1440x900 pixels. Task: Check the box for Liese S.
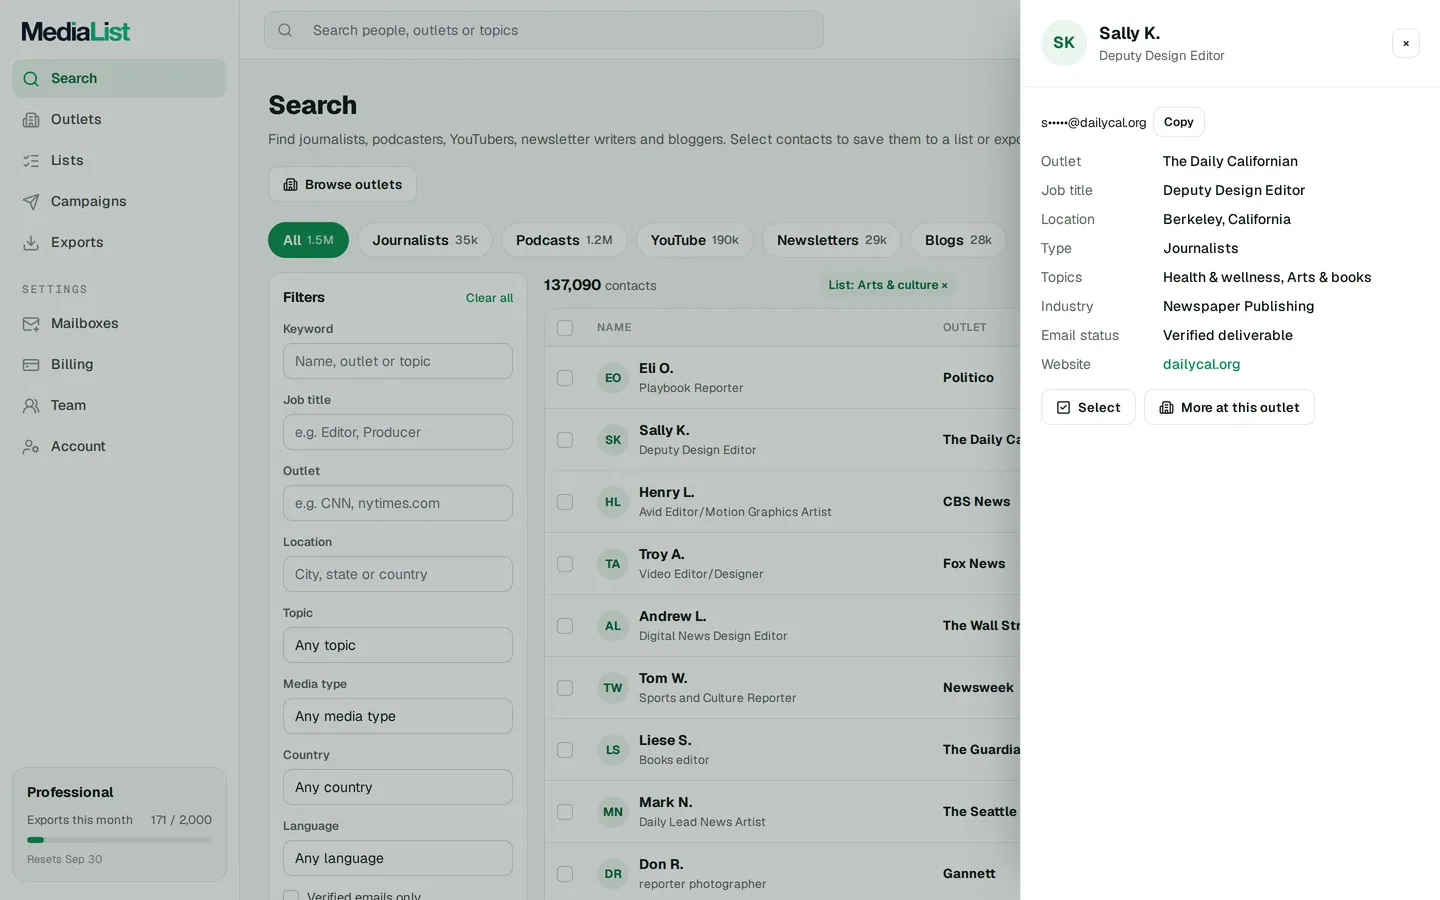coord(565,750)
